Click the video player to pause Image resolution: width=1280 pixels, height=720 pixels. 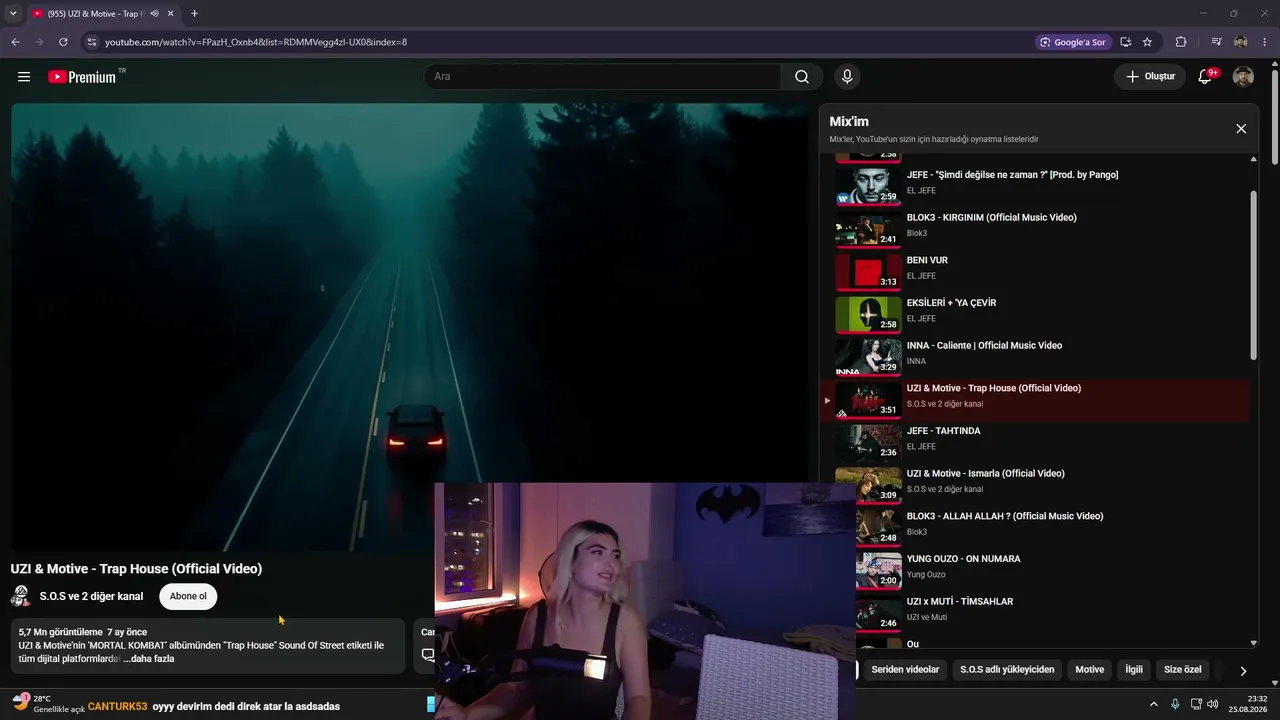pyautogui.click(x=409, y=326)
